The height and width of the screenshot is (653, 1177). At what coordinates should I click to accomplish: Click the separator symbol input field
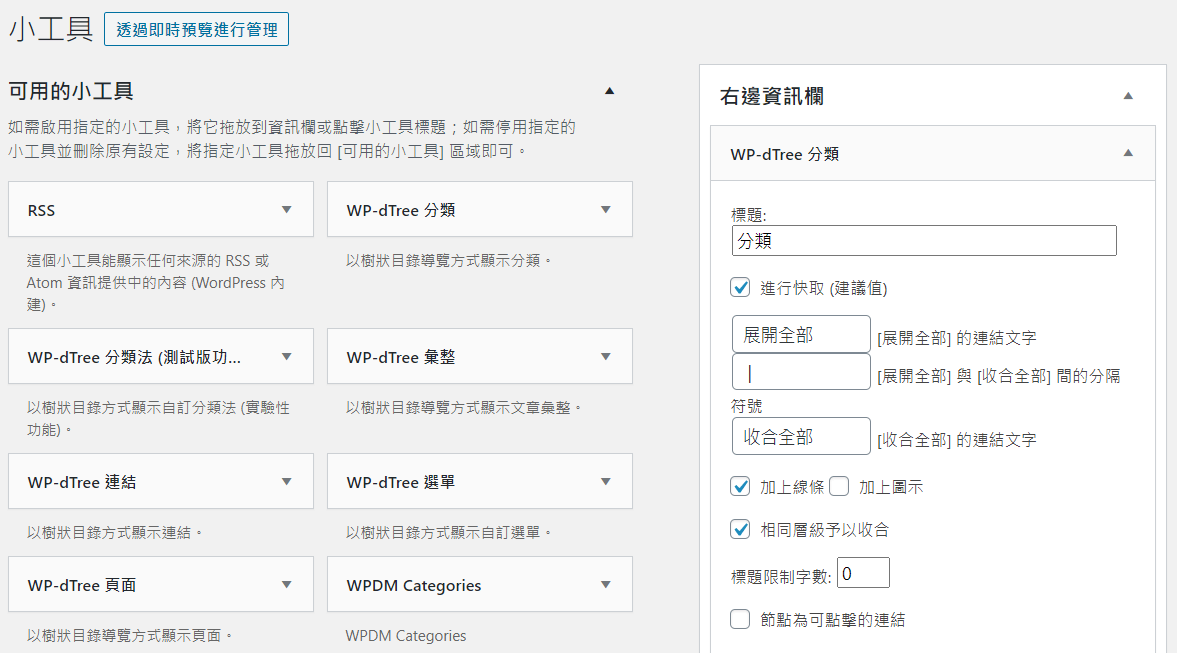(x=801, y=372)
